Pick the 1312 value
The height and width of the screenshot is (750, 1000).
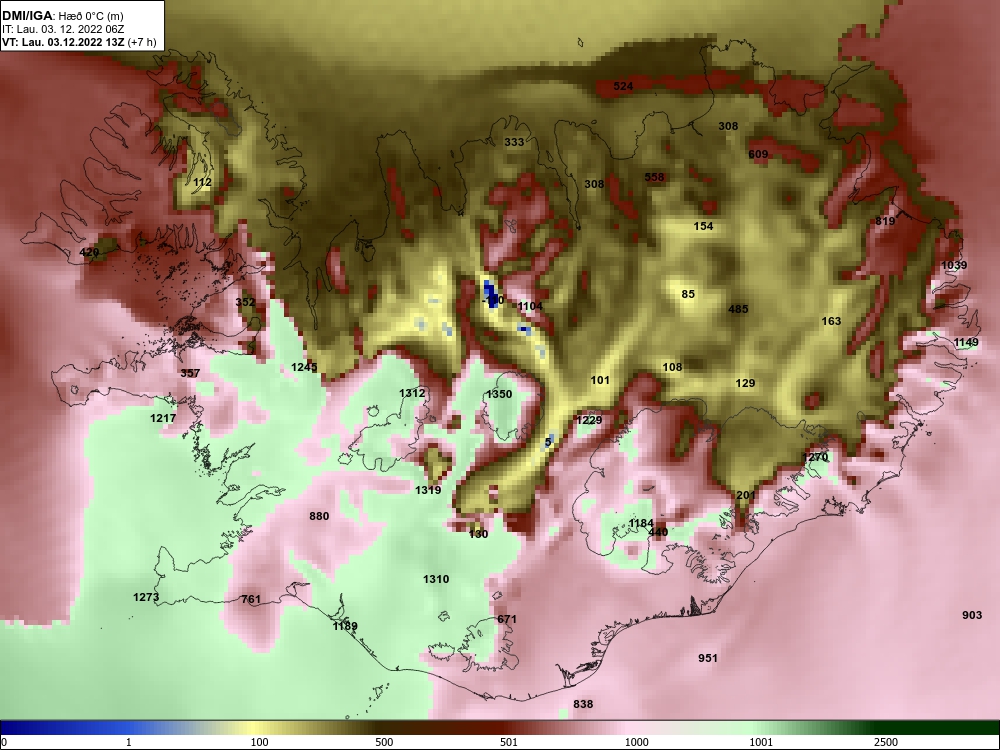point(412,393)
